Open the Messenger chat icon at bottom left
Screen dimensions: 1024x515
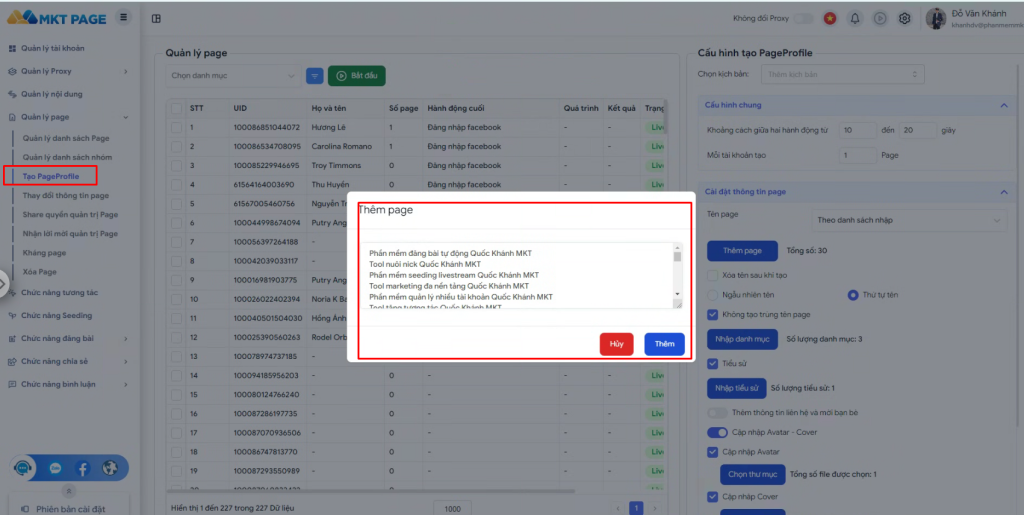tap(56, 468)
